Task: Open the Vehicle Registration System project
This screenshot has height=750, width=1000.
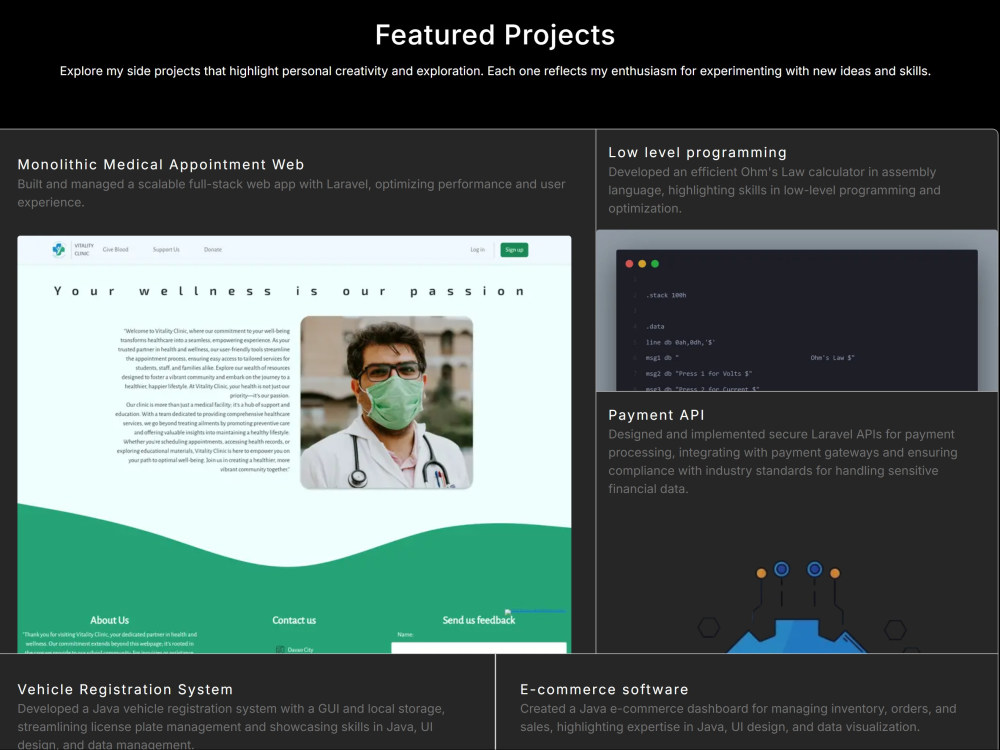Action: (125, 689)
